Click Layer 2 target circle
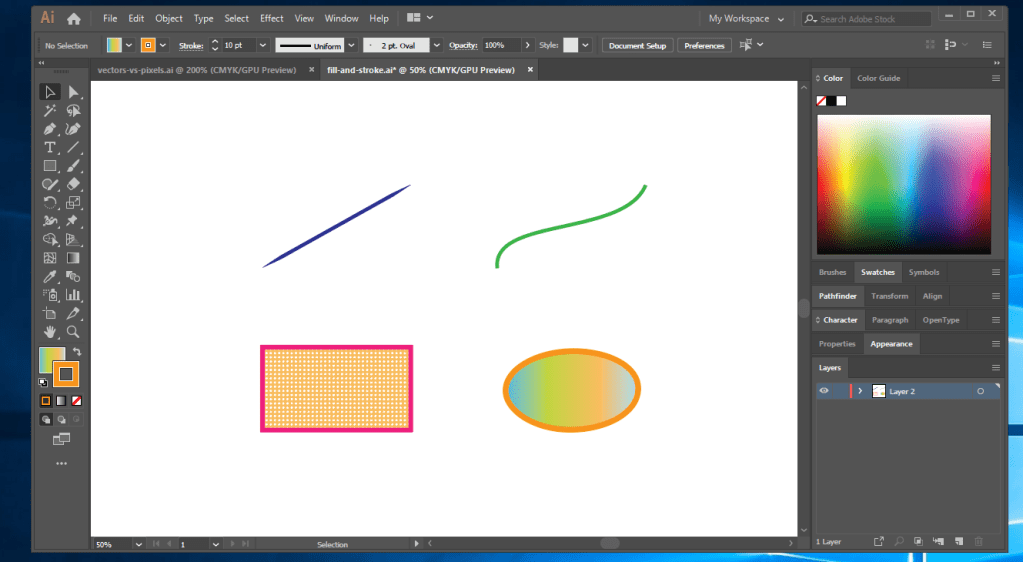1023x562 pixels. click(980, 391)
